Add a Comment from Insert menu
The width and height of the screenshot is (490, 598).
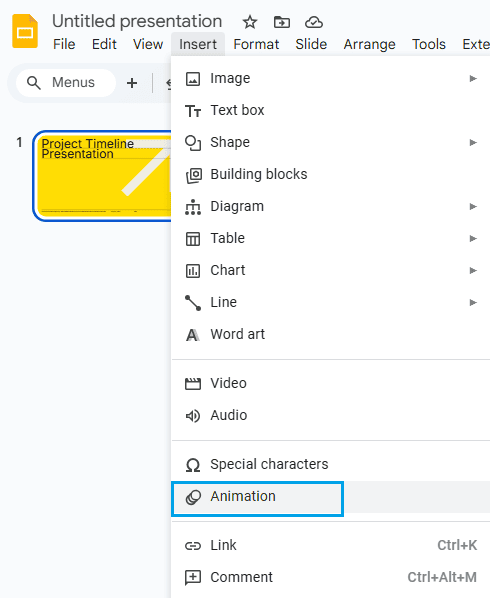pos(331,577)
